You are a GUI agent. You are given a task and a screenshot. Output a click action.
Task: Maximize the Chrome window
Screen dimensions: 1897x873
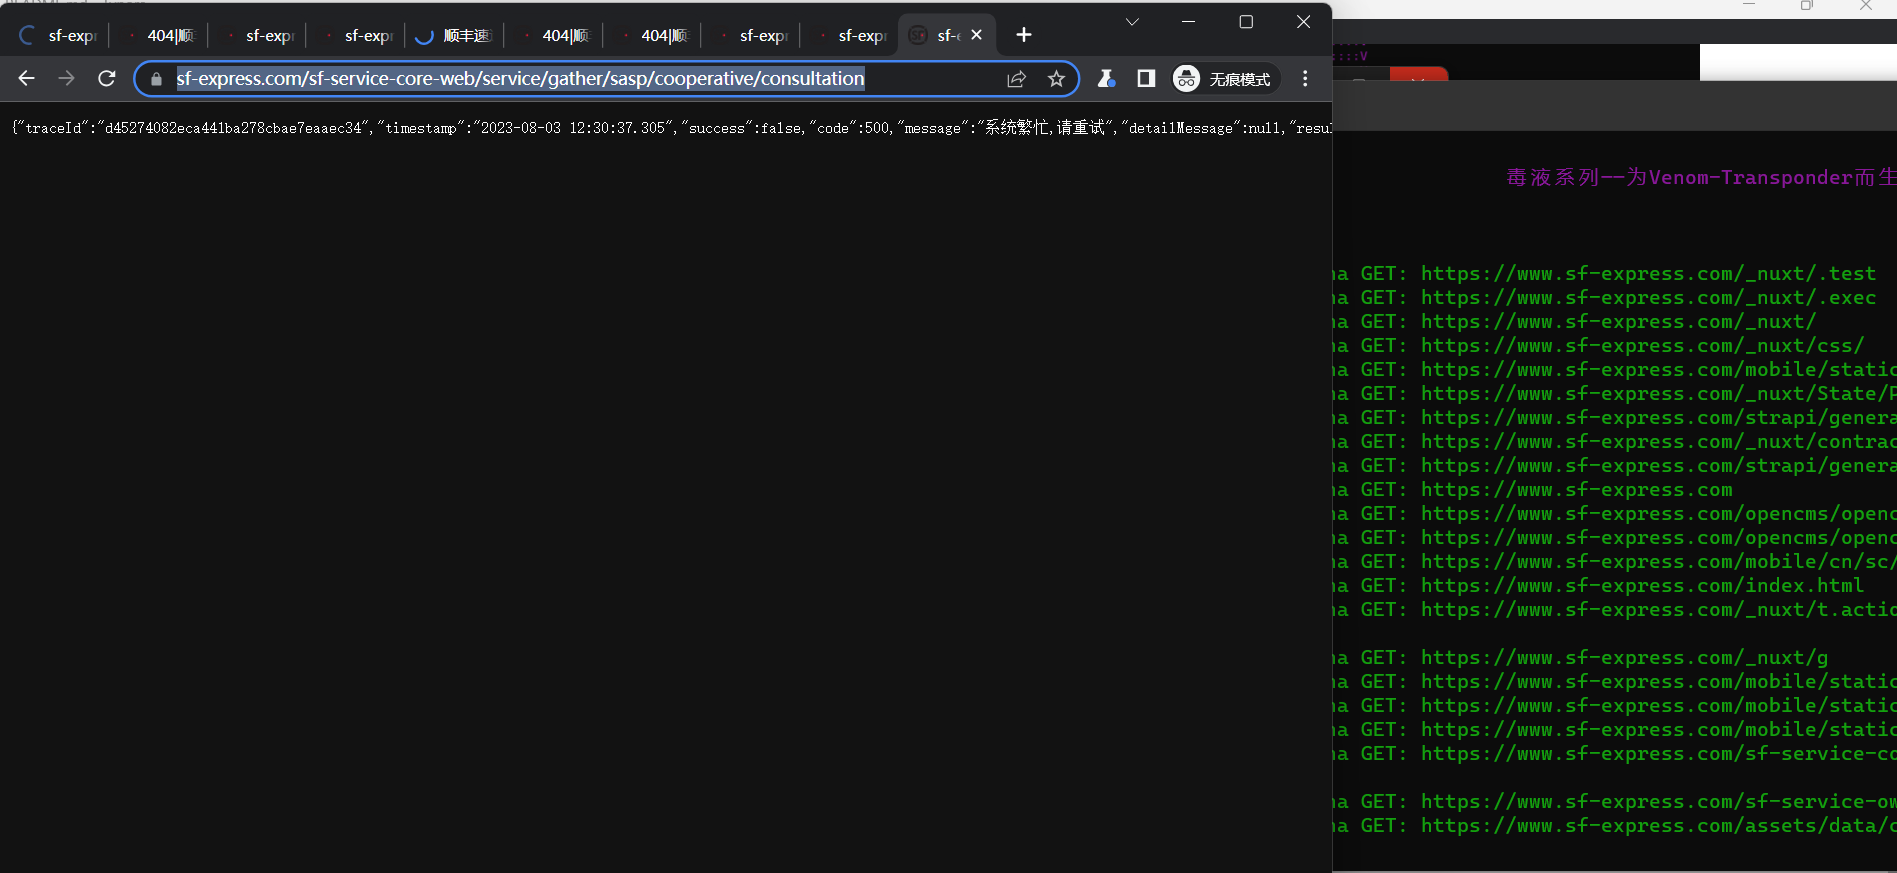[1246, 22]
